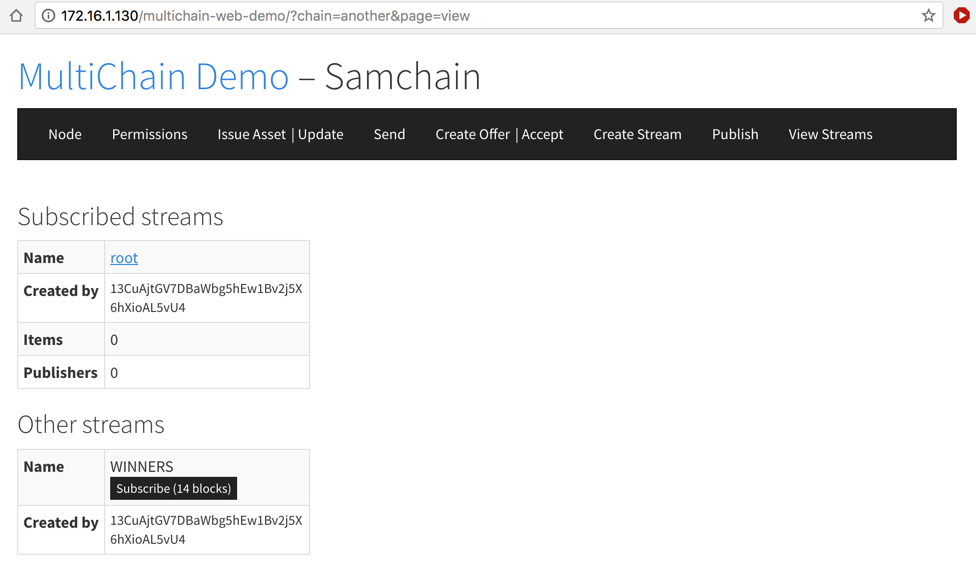The image size is (976, 576).
Task: Click the Name label in the root stream table
Action: [44, 258]
